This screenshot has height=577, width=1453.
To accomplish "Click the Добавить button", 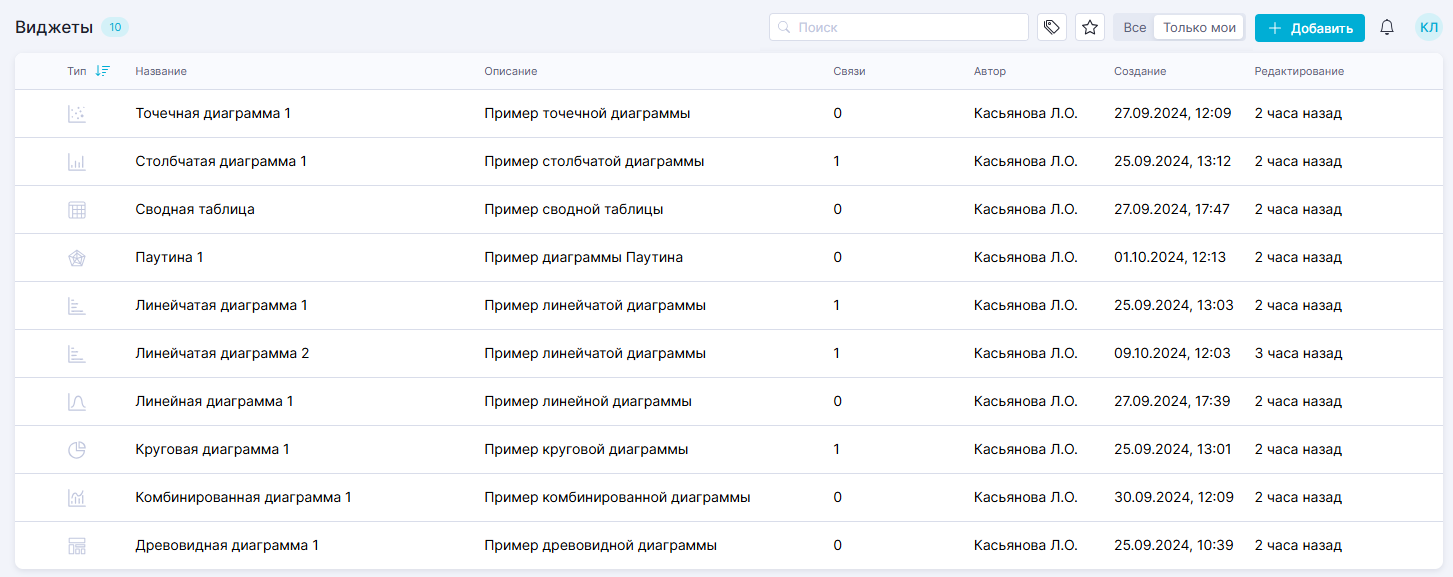I will (x=1309, y=27).
